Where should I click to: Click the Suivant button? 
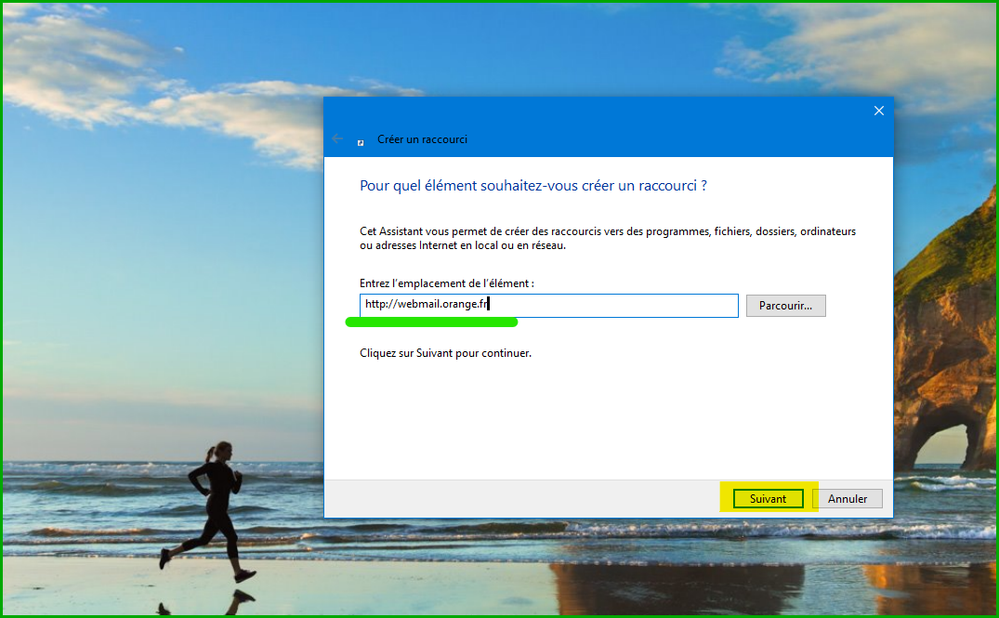coord(768,498)
